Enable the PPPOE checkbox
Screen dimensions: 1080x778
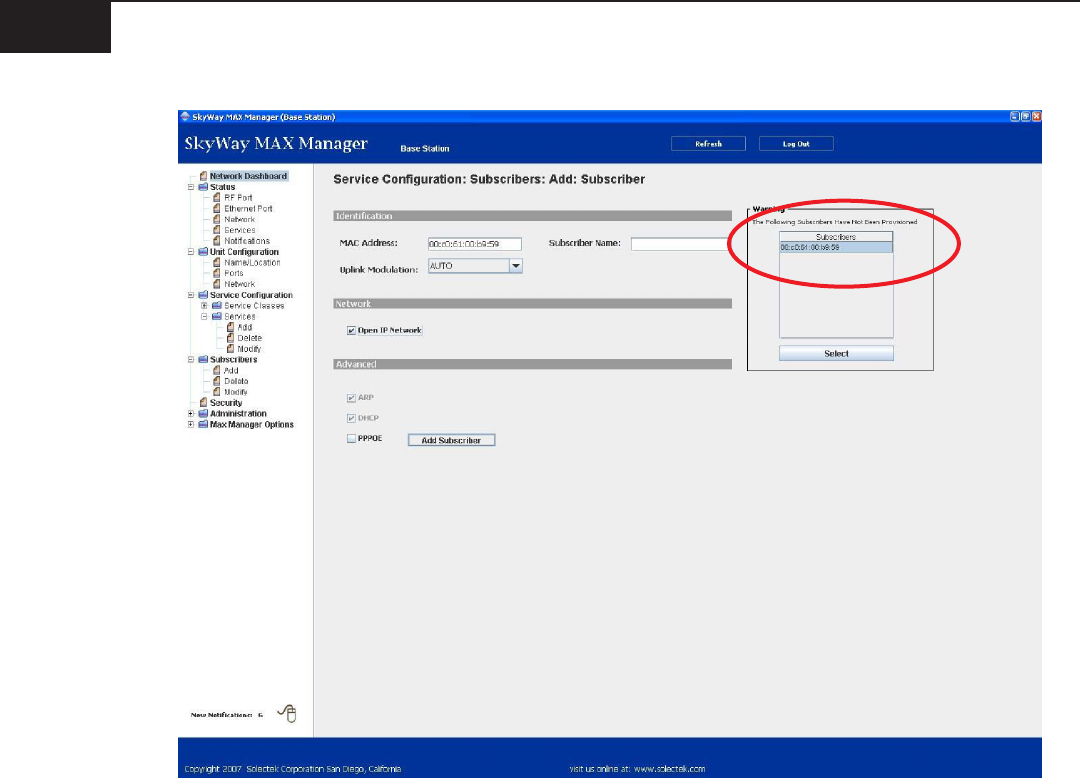[351, 439]
